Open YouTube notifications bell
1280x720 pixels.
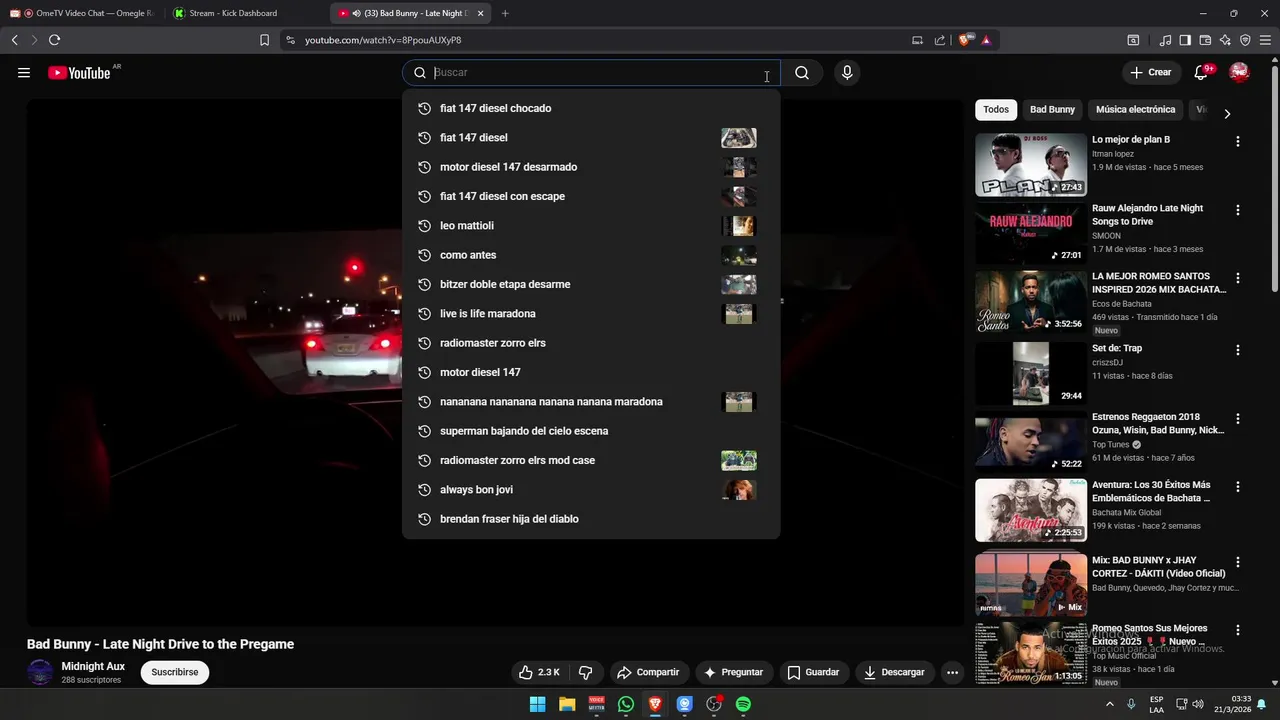point(1202,72)
